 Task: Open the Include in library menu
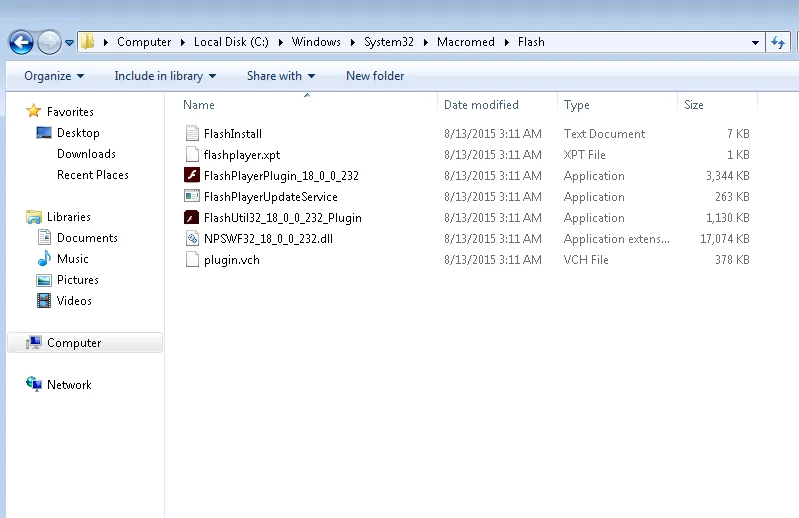(165, 76)
